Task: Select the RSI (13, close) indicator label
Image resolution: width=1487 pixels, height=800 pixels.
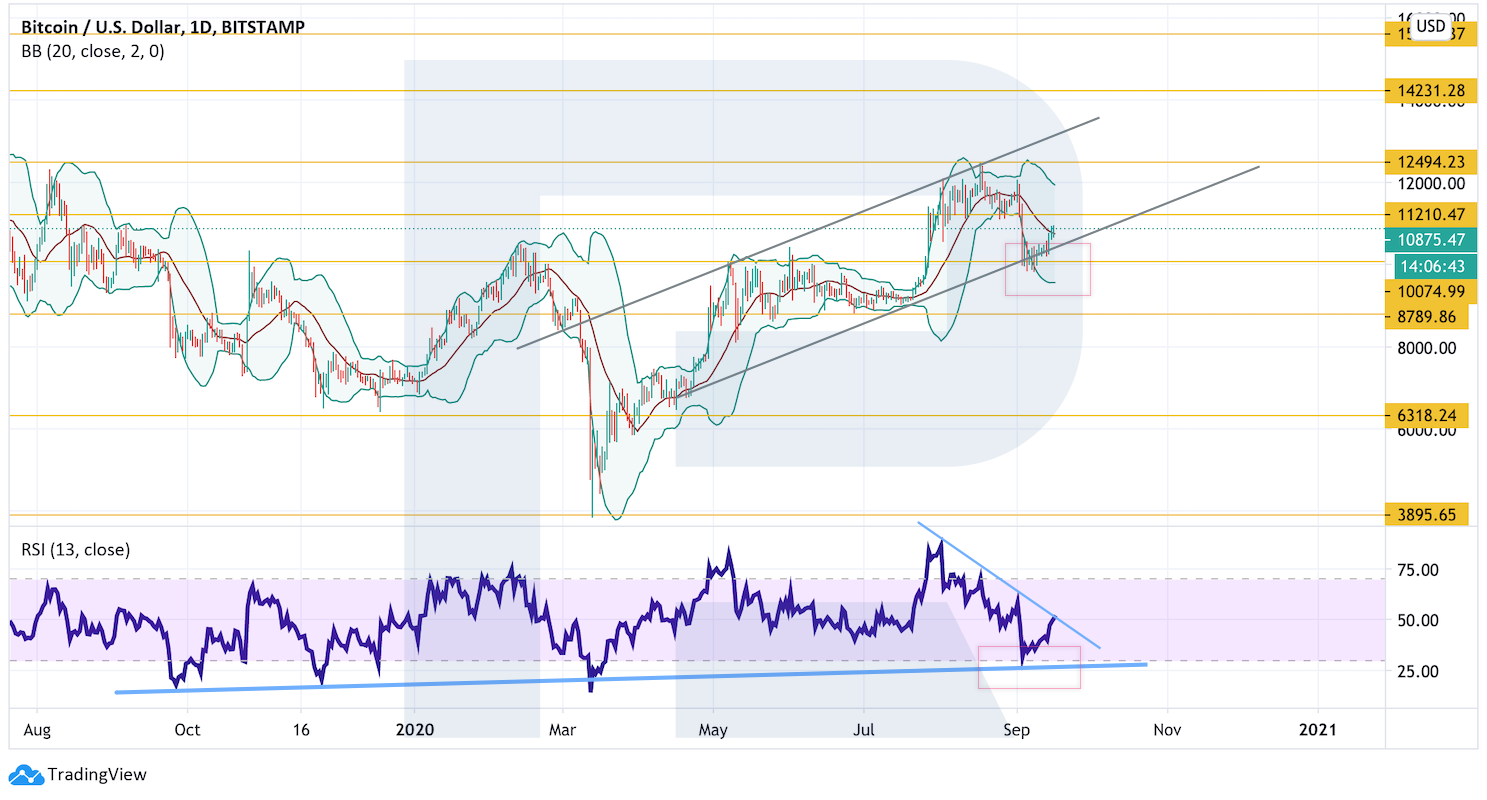Action: click(76, 549)
